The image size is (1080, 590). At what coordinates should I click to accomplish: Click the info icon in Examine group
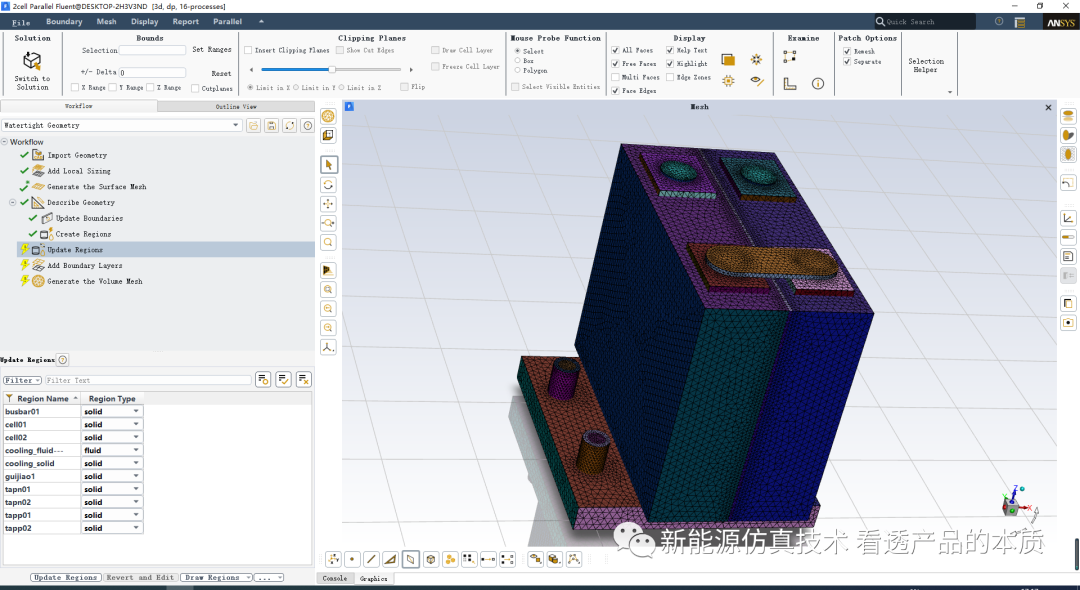point(817,83)
